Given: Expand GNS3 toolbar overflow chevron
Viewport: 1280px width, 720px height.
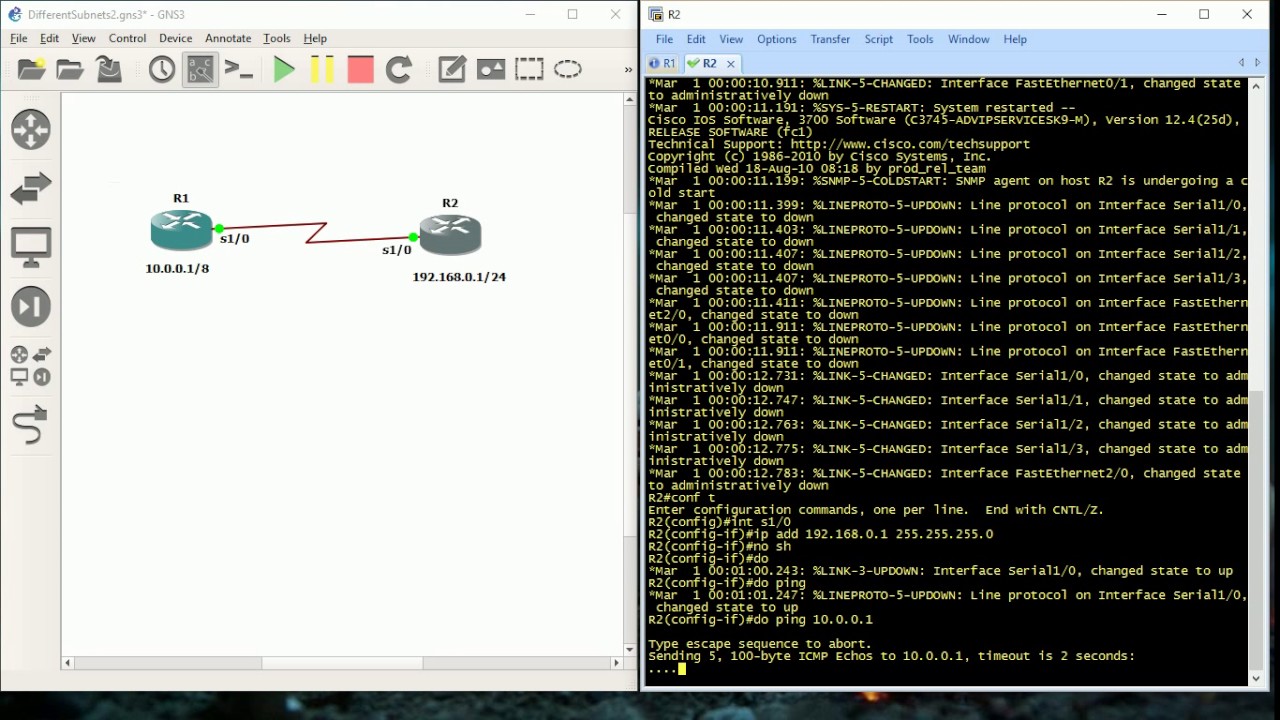Looking at the screenshot, I should pos(628,69).
